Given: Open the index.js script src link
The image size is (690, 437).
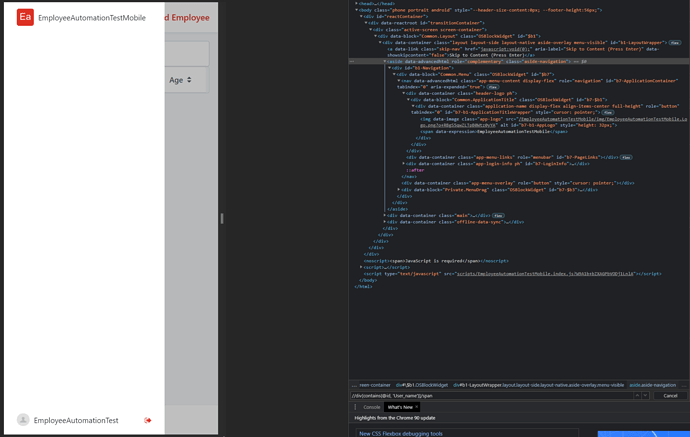Looking at the screenshot, I should click(x=546, y=274).
